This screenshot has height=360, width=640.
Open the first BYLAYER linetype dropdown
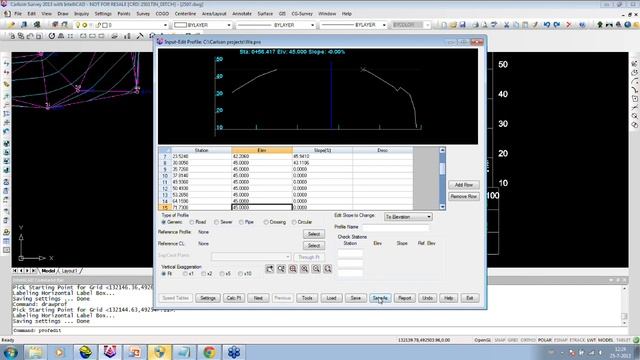pos(312,25)
